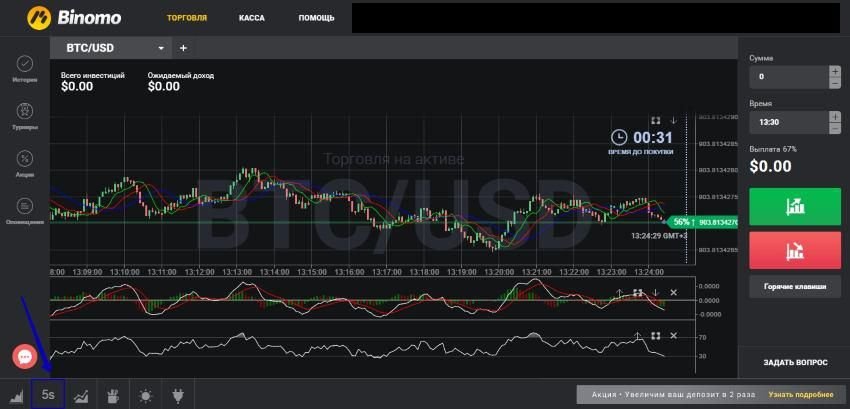Toggle fullscreen on the main chart

[x=656, y=120]
